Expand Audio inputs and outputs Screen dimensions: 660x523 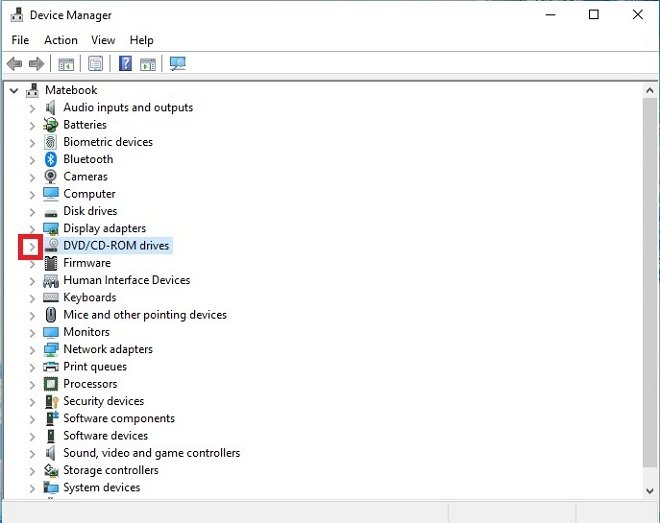pos(32,109)
